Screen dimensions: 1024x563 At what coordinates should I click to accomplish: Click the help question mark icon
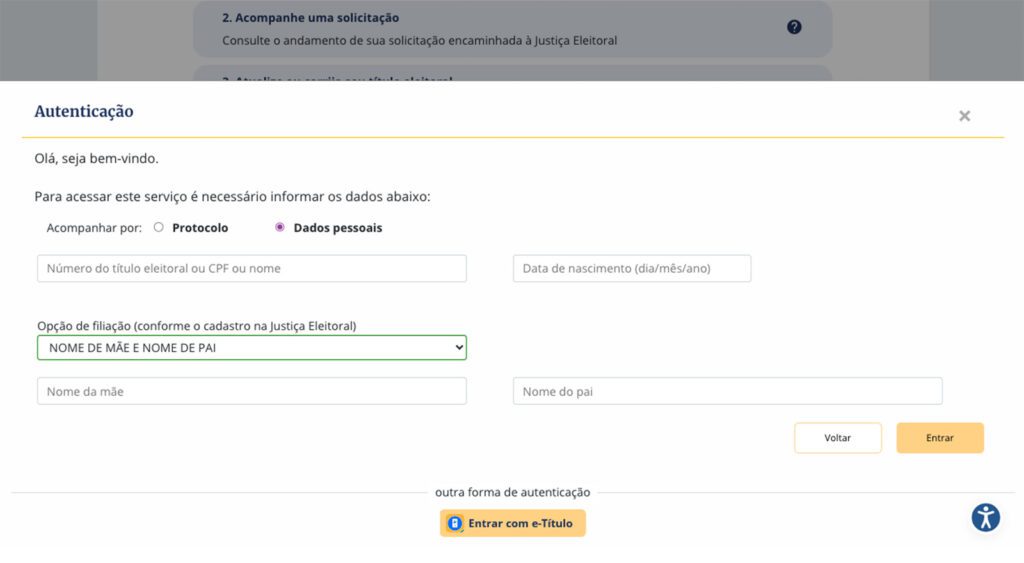(793, 27)
